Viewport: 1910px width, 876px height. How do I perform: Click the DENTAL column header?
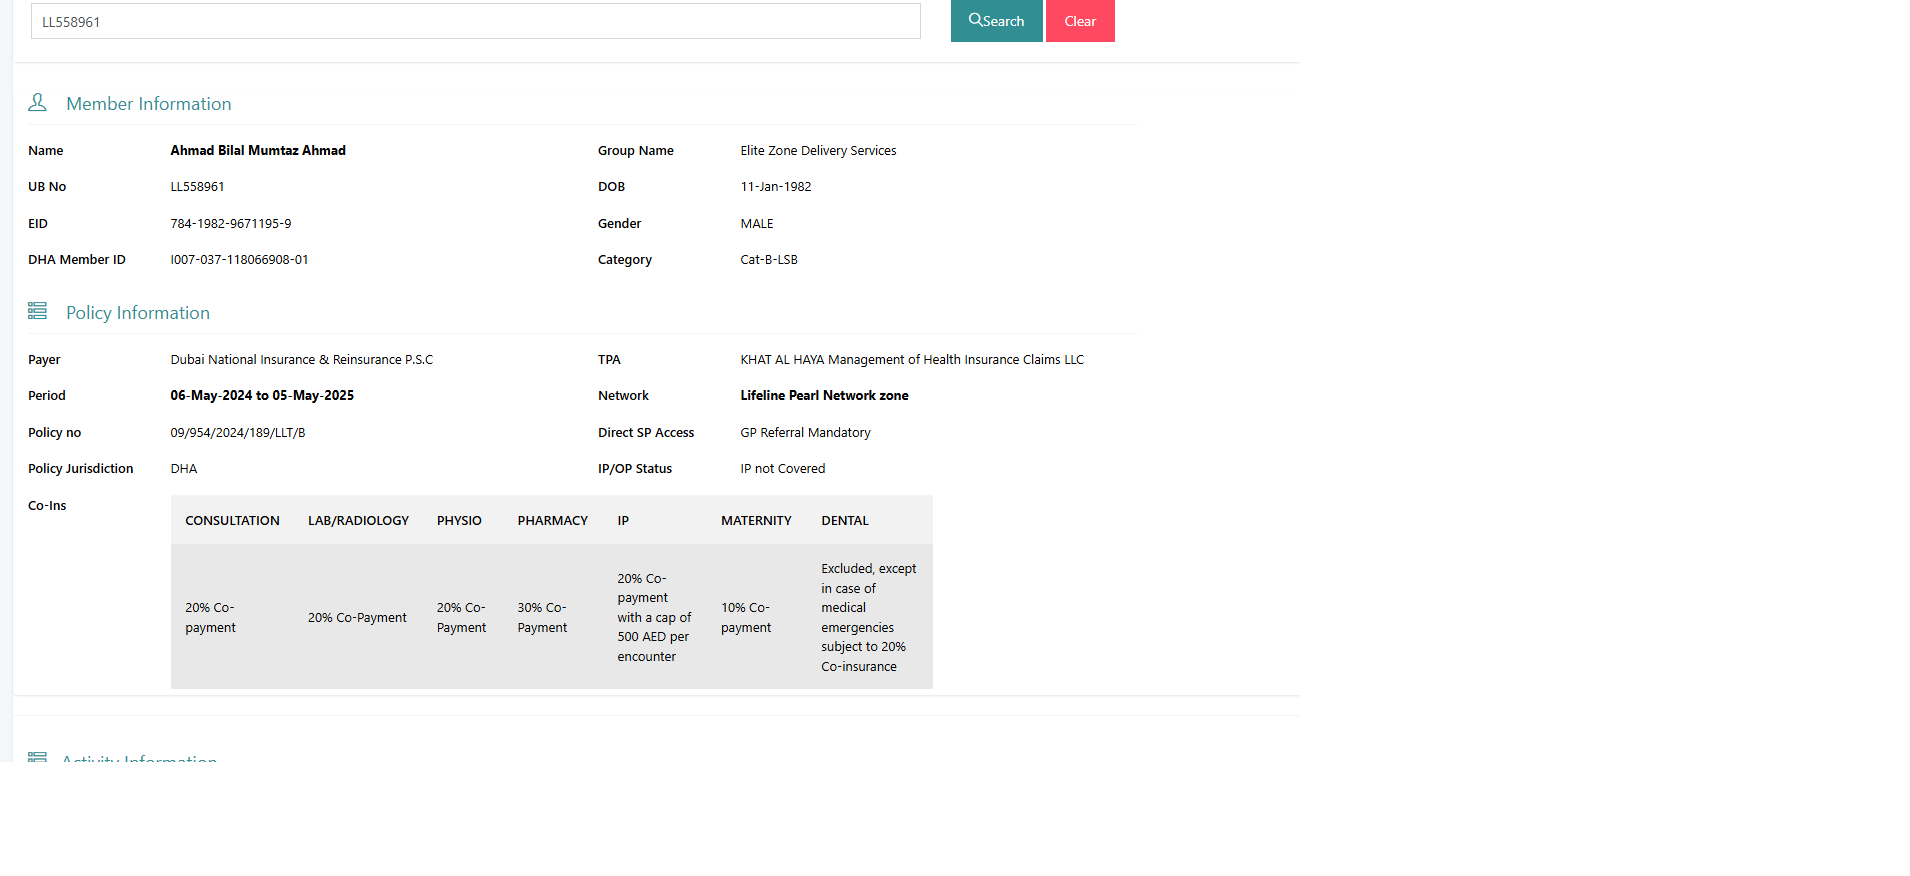(x=845, y=521)
